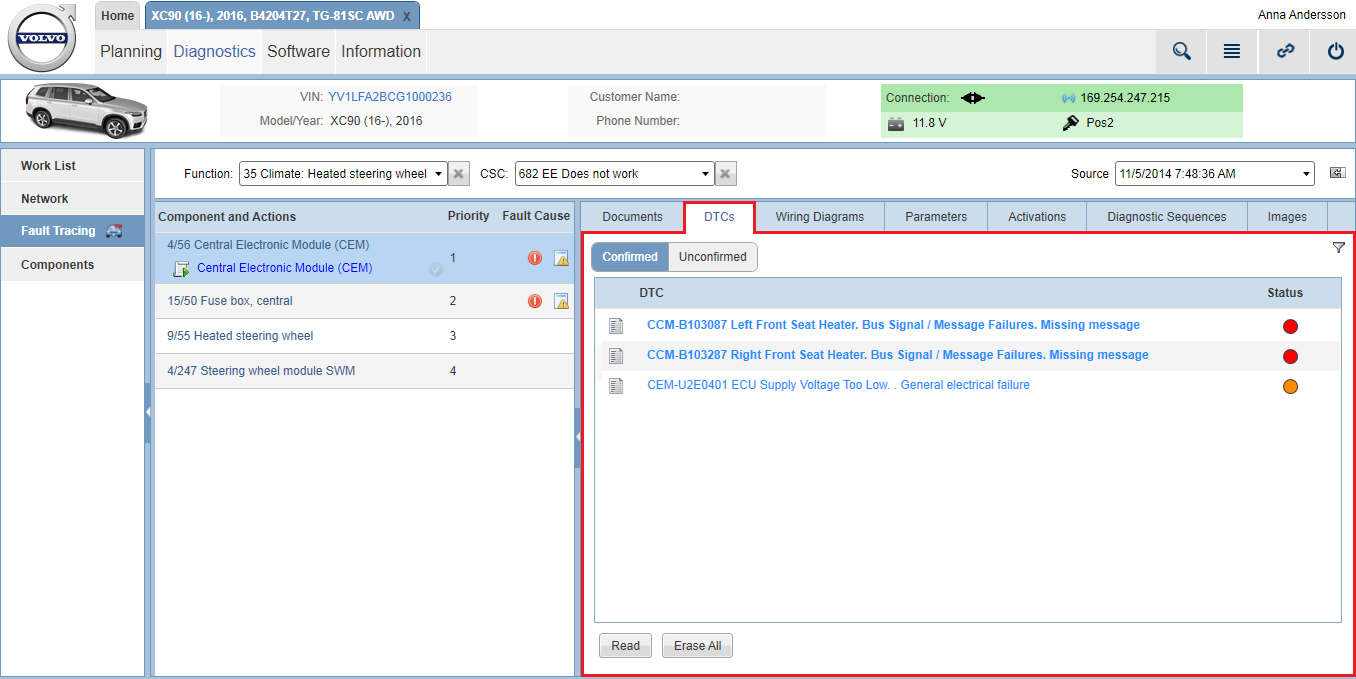
Task: Open document icon for CCM-B103287 DTC
Action: pos(616,355)
